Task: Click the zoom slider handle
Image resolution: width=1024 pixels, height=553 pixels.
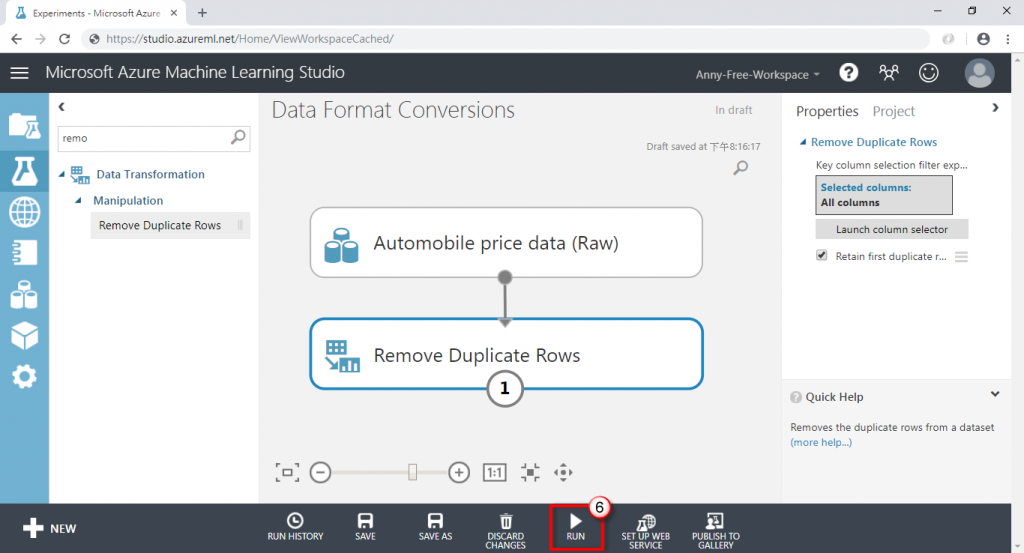Action: click(x=412, y=471)
